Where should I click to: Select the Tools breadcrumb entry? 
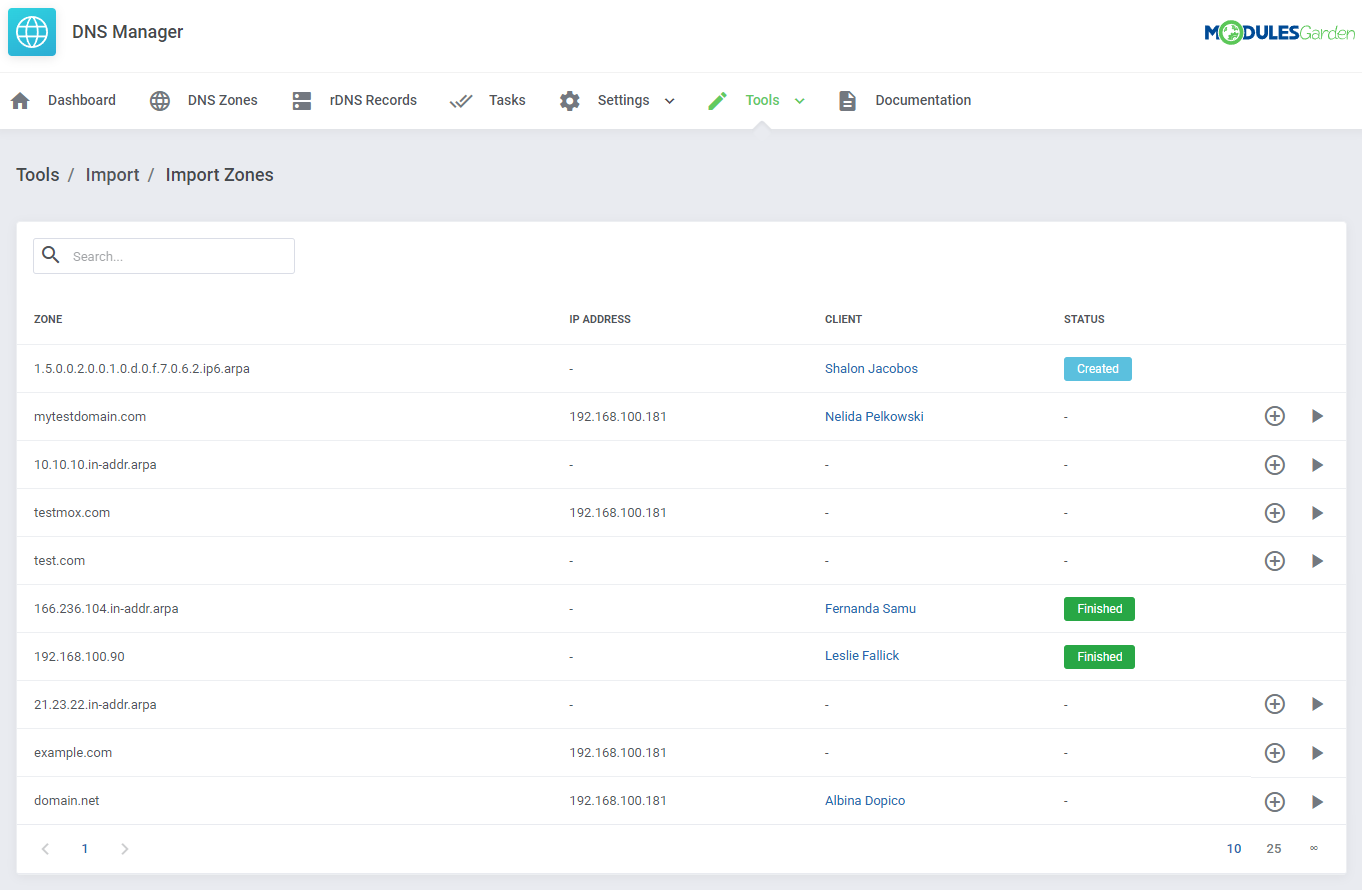(x=37, y=174)
